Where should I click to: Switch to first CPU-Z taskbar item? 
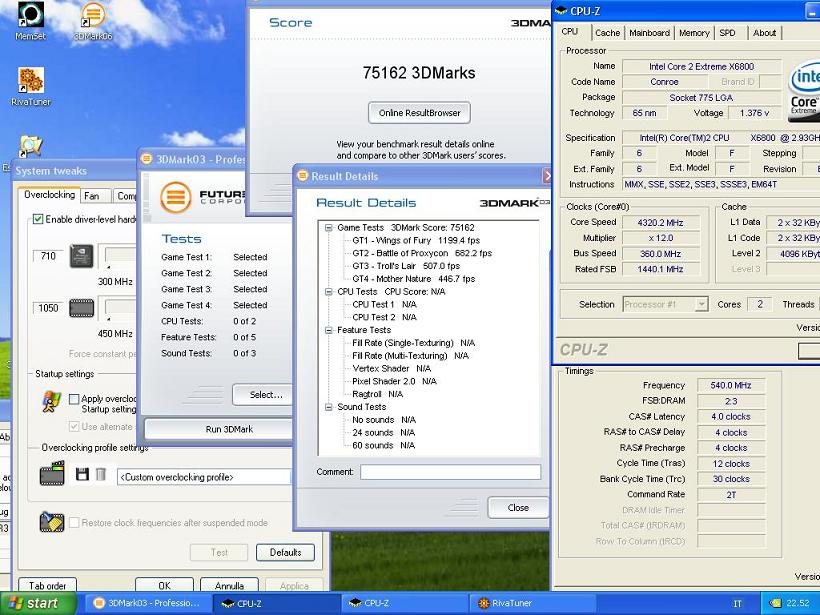click(276, 603)
